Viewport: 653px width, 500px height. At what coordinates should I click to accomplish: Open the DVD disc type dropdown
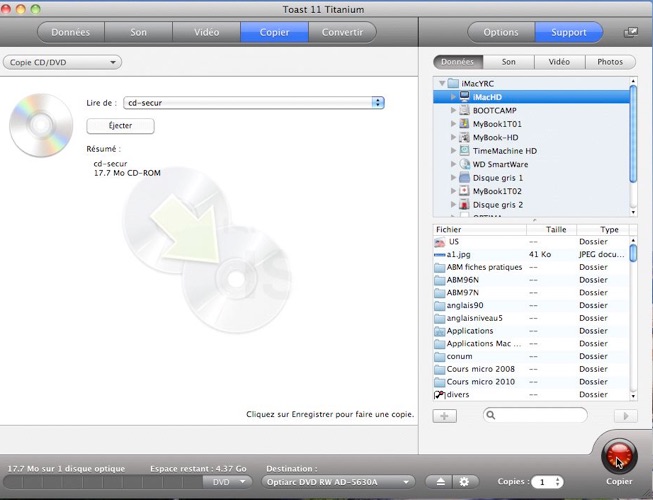pos(227,482)
